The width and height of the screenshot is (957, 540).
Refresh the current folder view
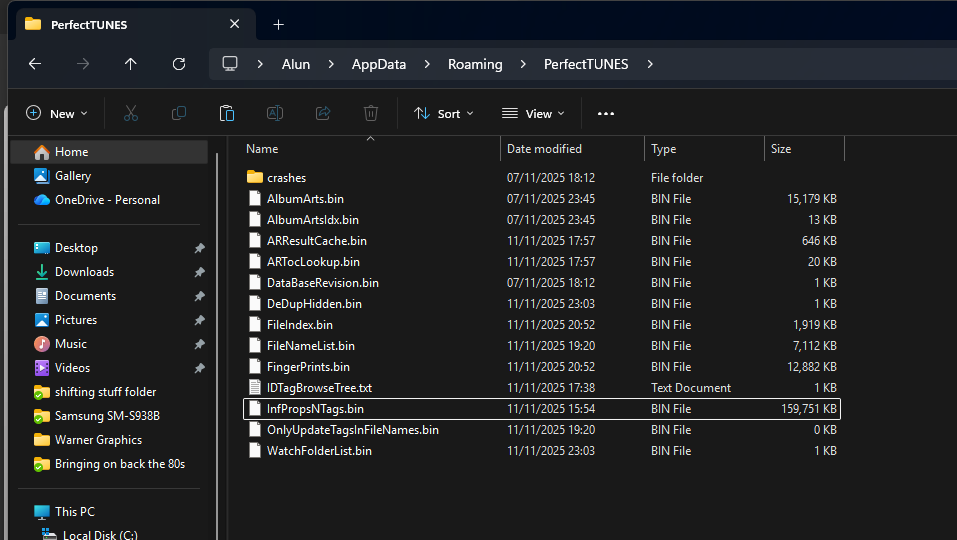pos(179,64)
